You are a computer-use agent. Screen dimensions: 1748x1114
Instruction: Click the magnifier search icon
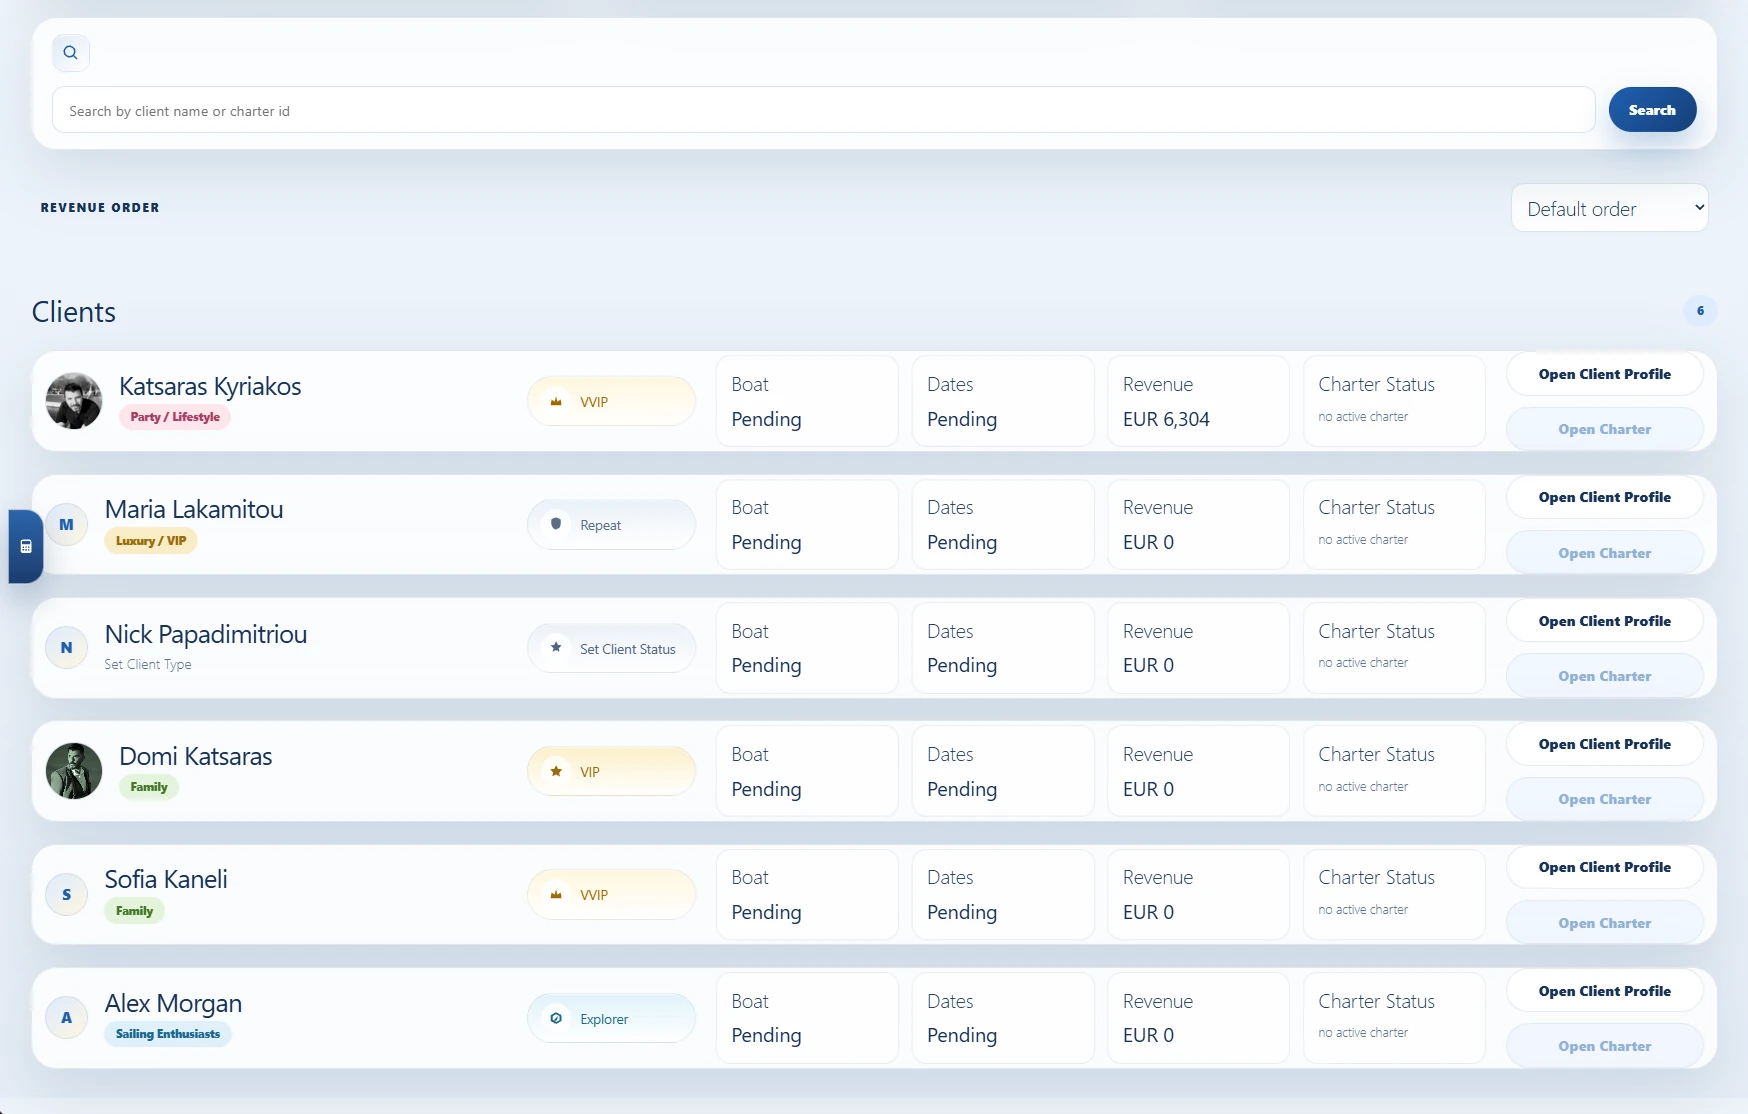click(x=70, y=52)
